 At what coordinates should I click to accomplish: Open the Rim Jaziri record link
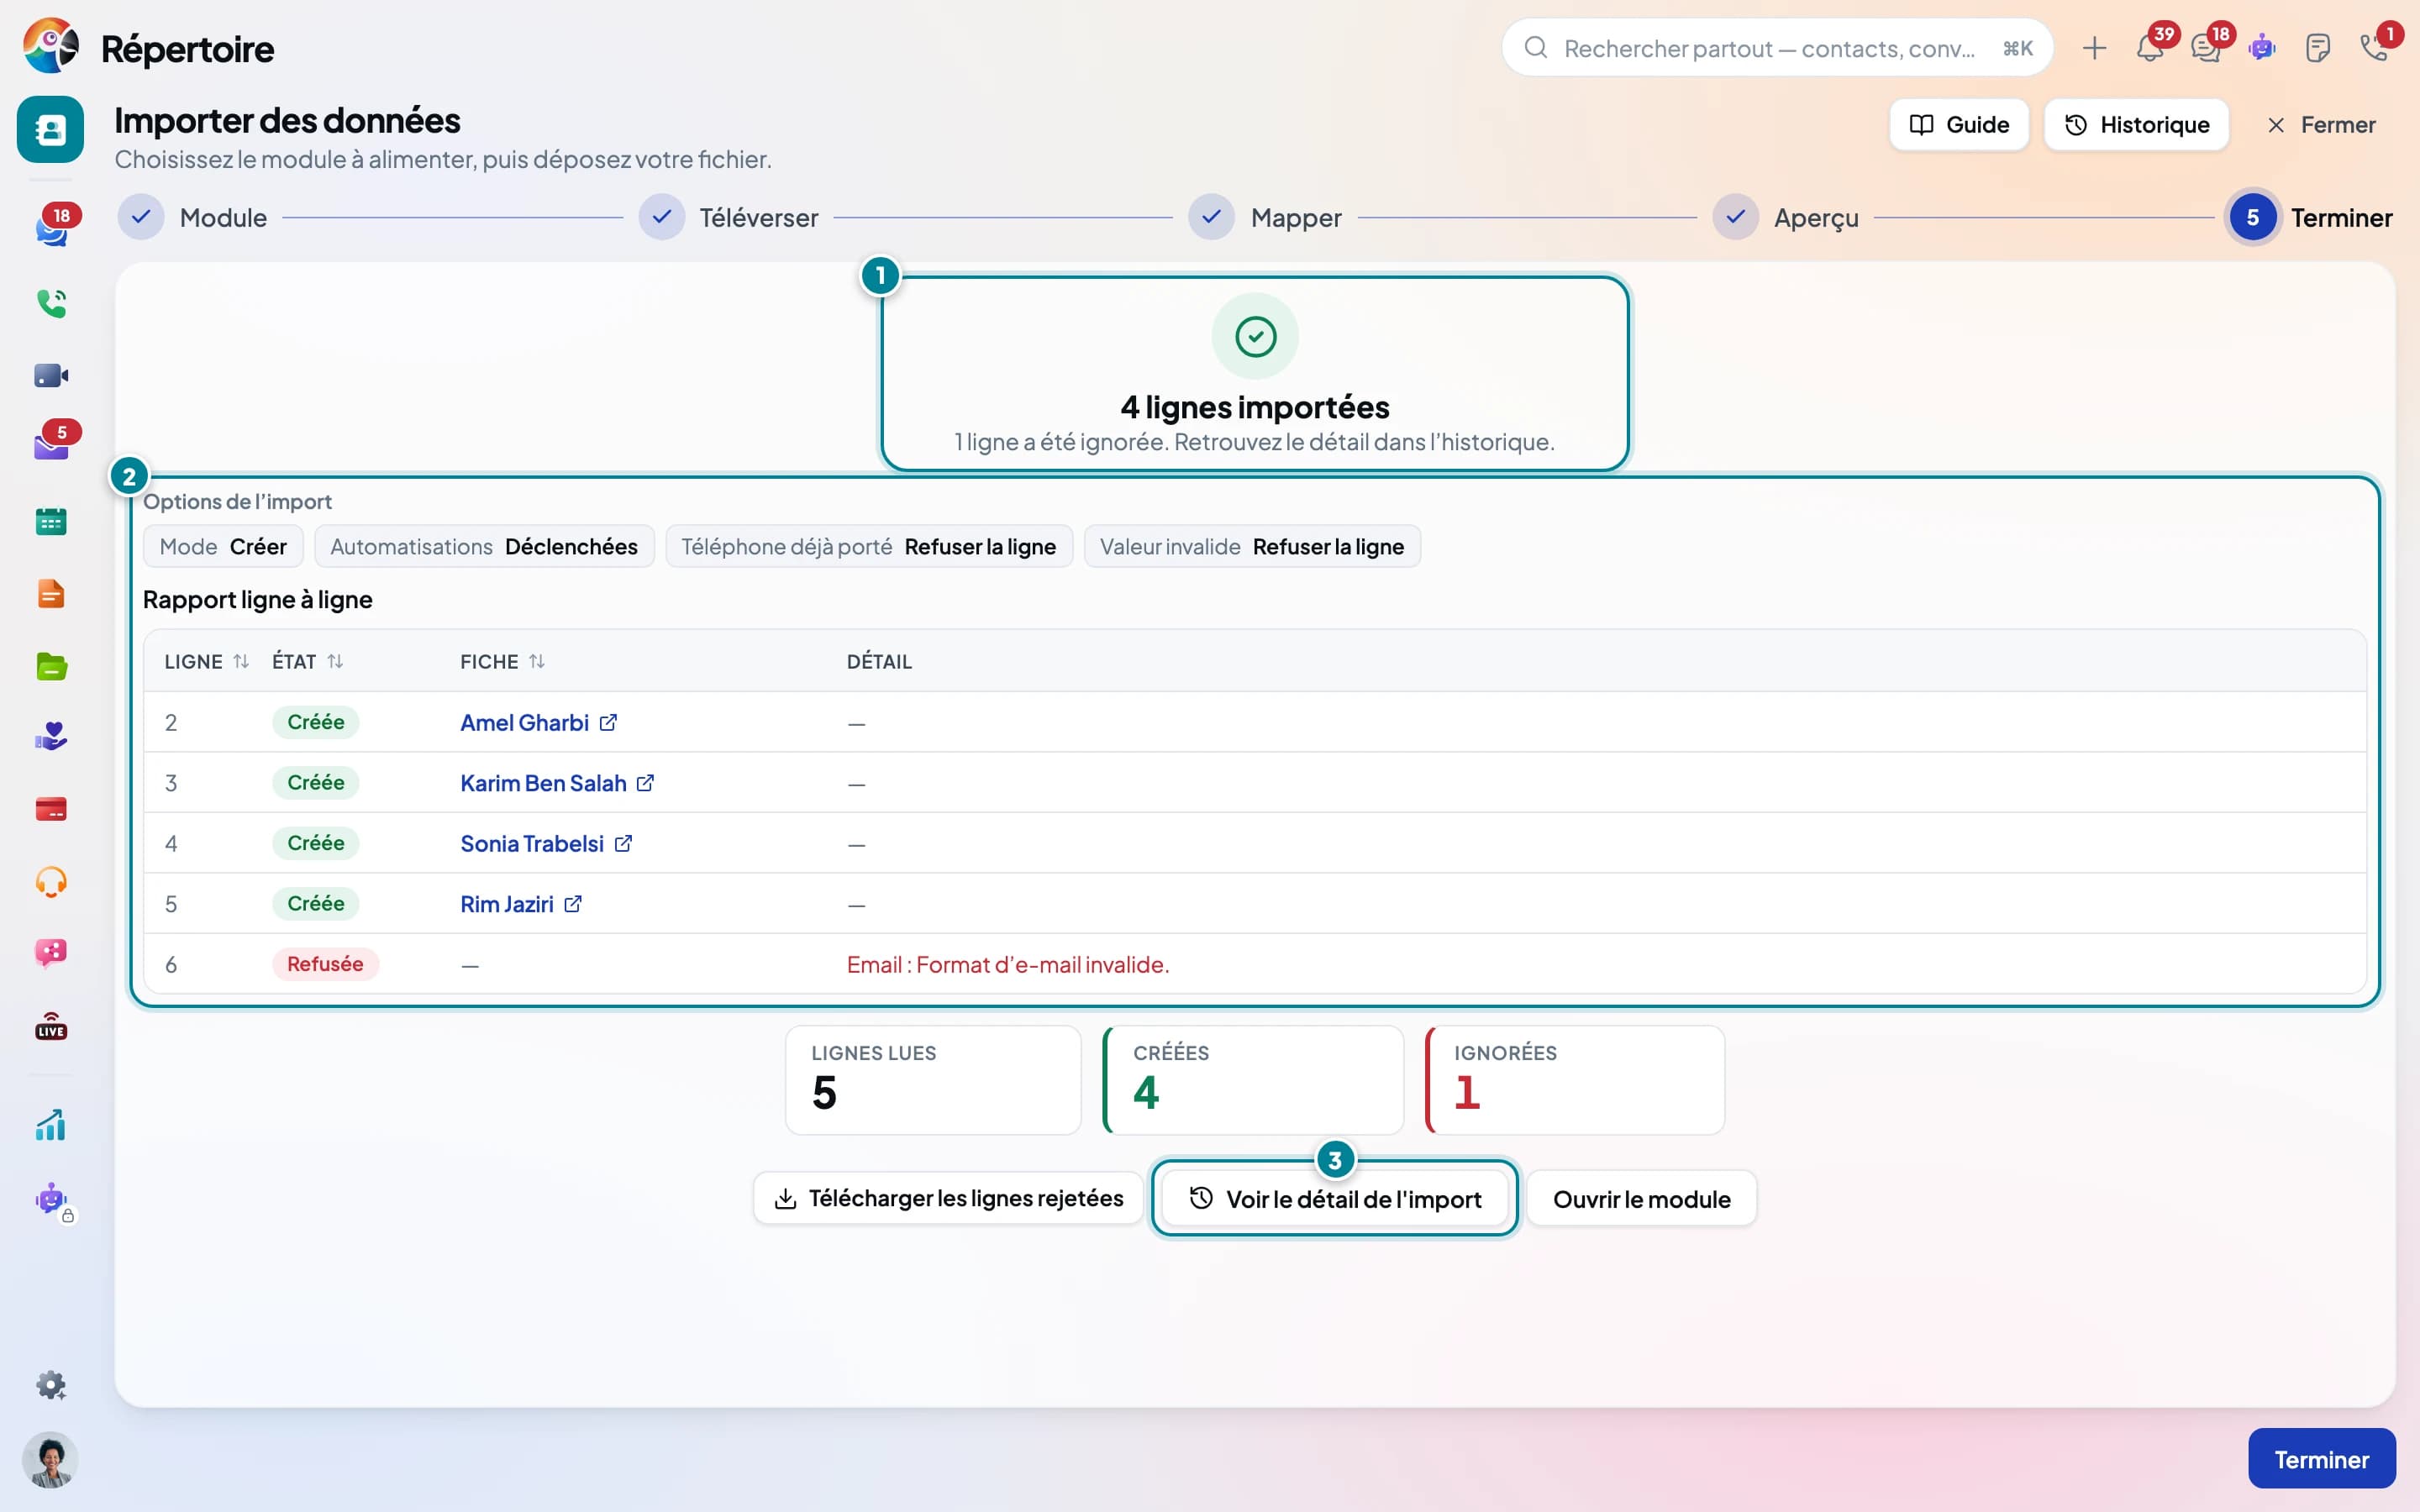point(521,904)
